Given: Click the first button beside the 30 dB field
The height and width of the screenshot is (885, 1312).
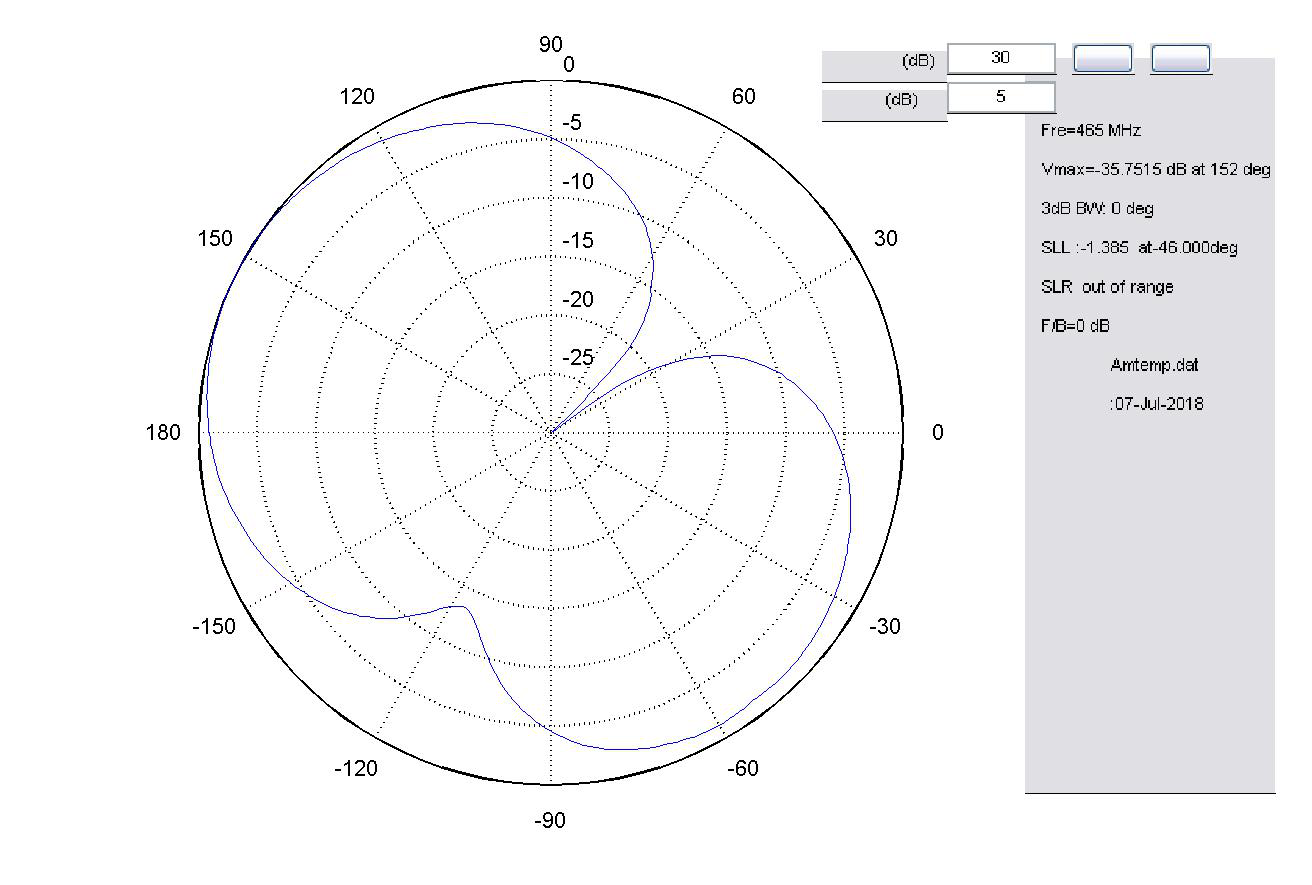Looking at the screenshot, I should pyautogui.click(x=1101, y=58).
